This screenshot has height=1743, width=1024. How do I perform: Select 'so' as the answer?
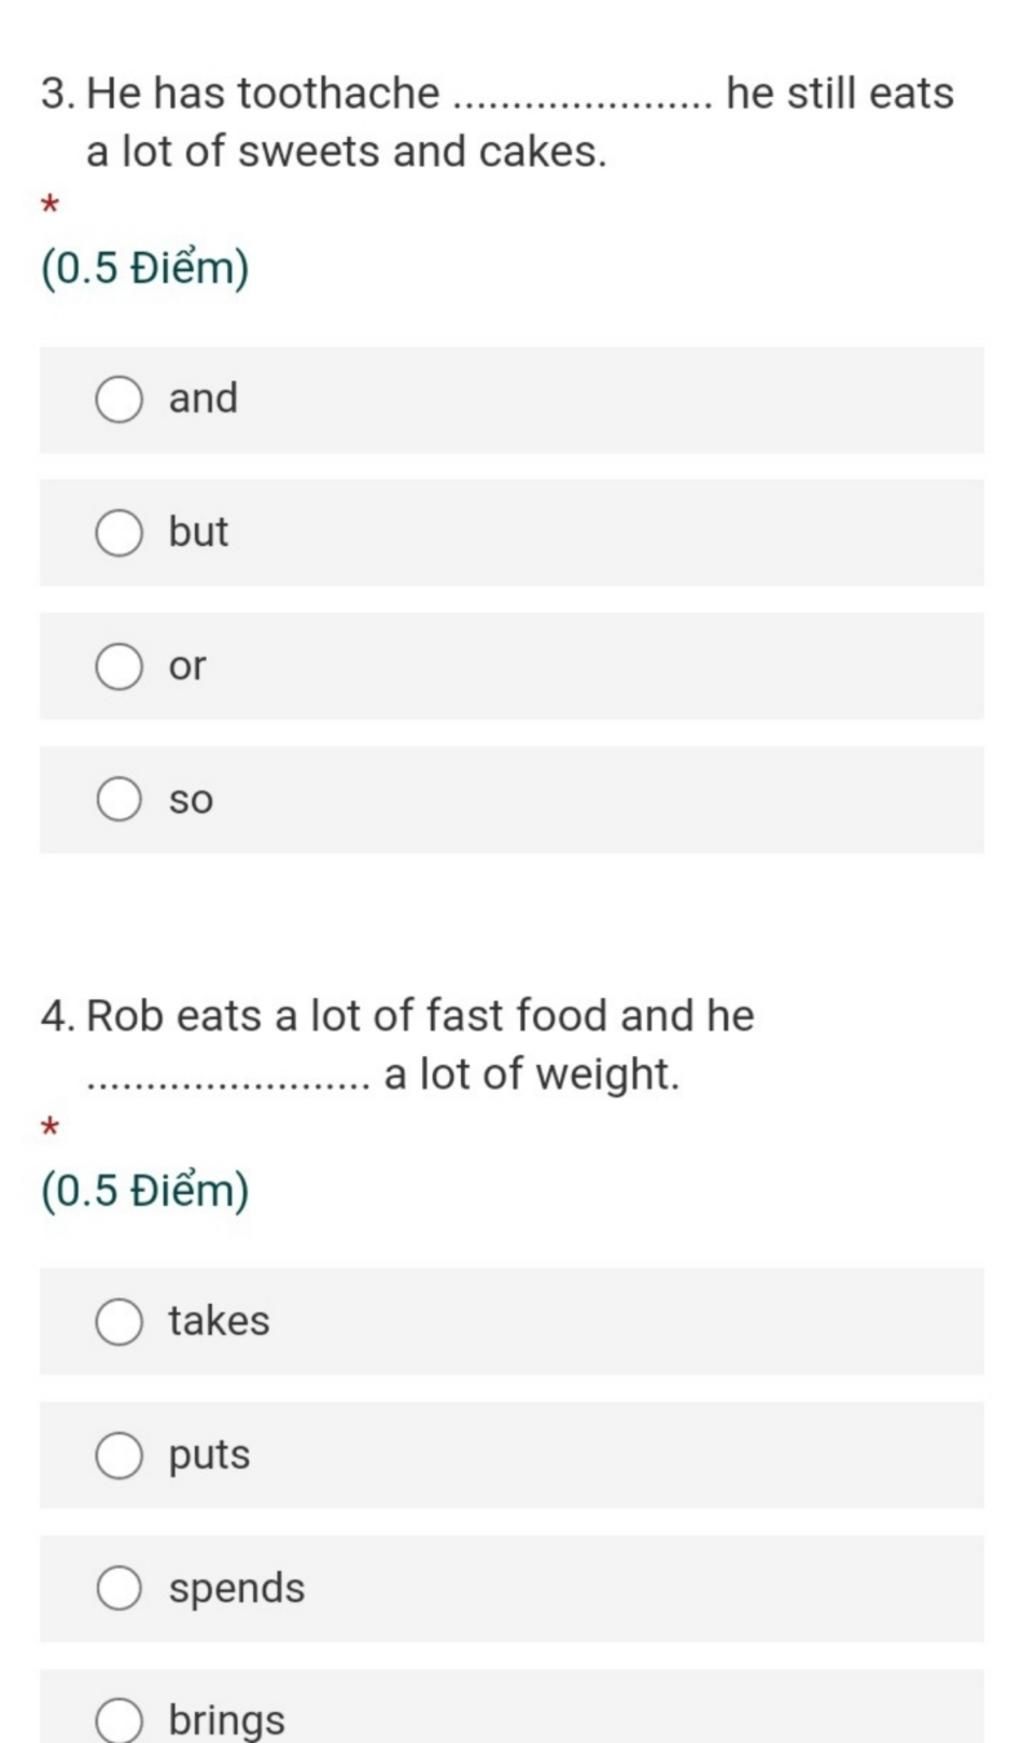coord(119,800)
